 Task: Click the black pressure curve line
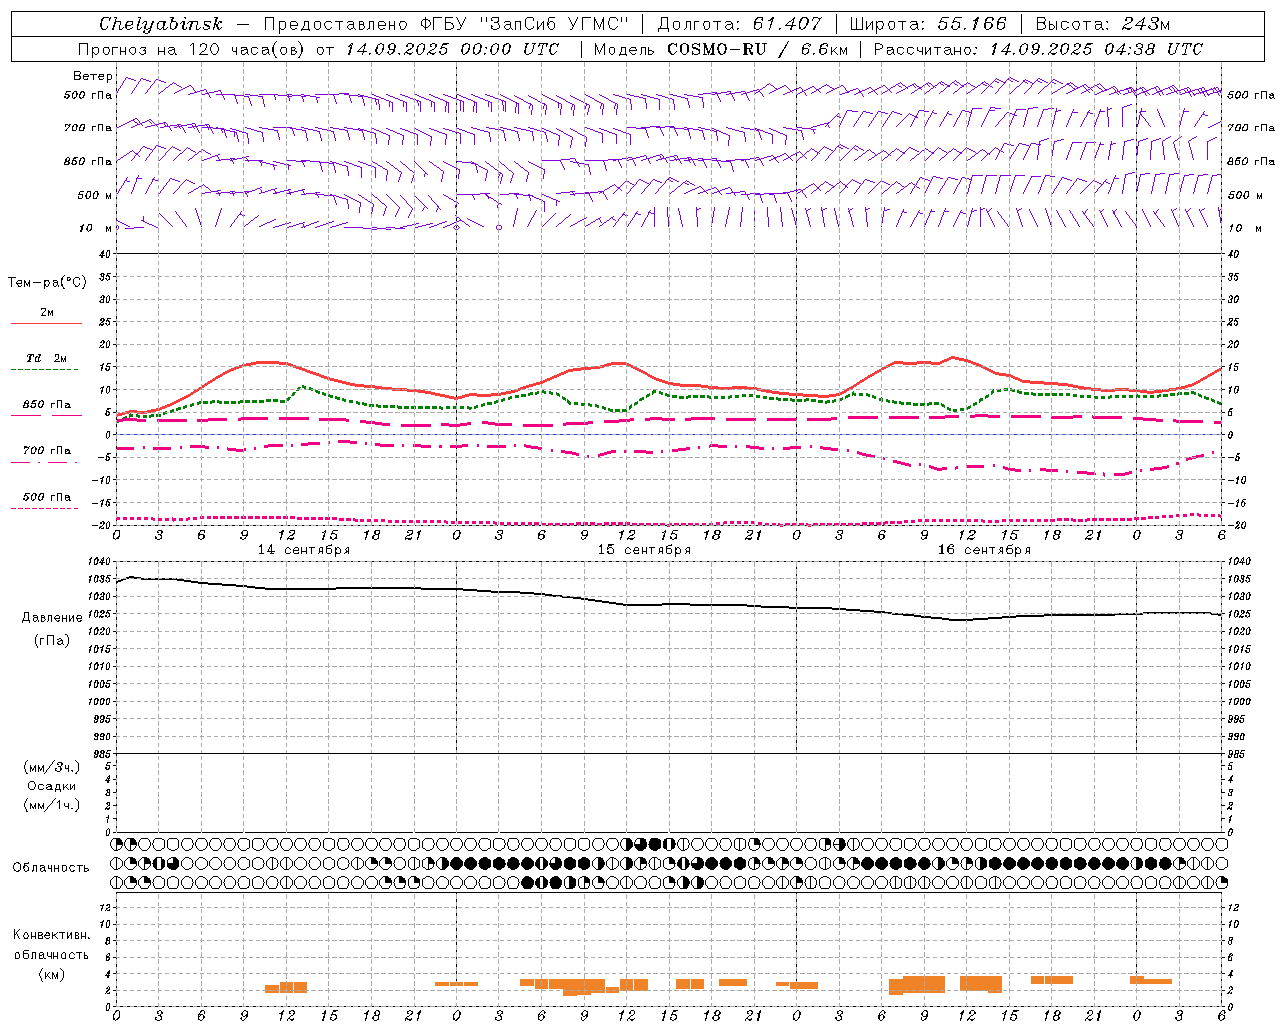pyautogui.click(x=669, y=603)
